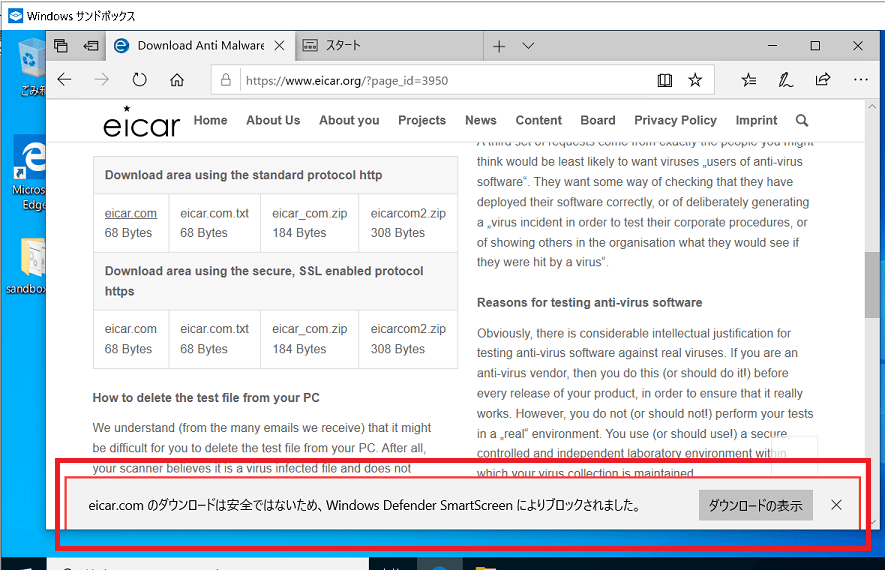Open the tabs-set-aside icon in Edge

(x=61, y=46)
